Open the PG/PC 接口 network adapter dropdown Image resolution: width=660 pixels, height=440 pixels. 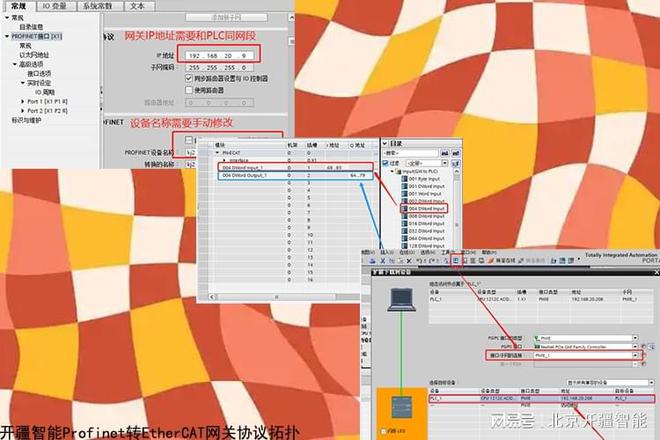tap(635, 347)
